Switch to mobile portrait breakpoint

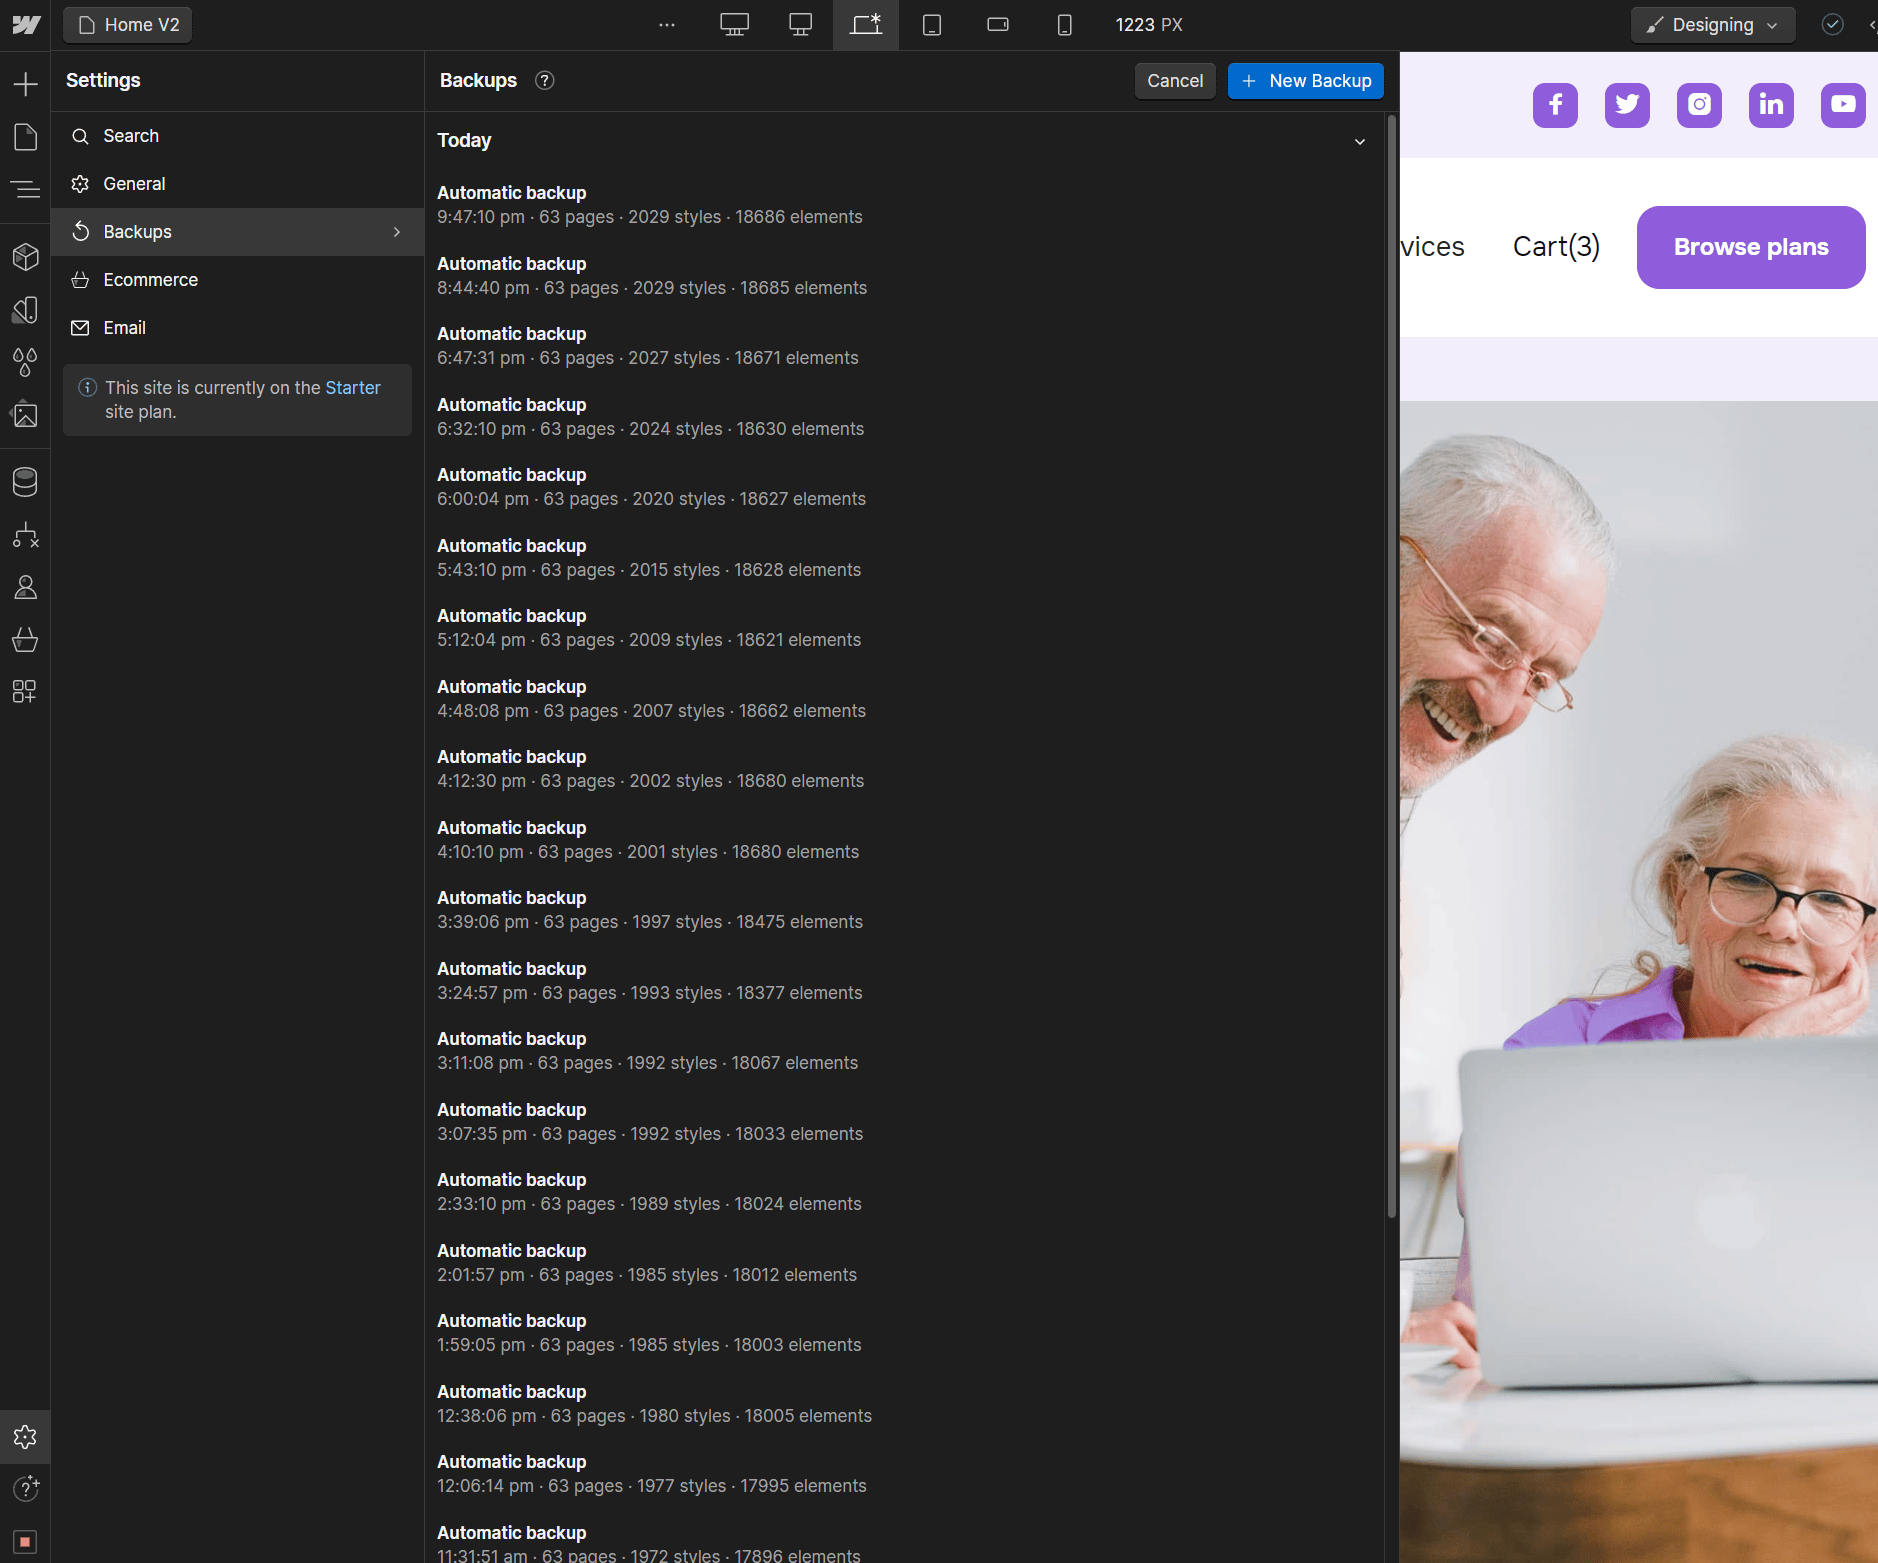tap(1063, 24)
